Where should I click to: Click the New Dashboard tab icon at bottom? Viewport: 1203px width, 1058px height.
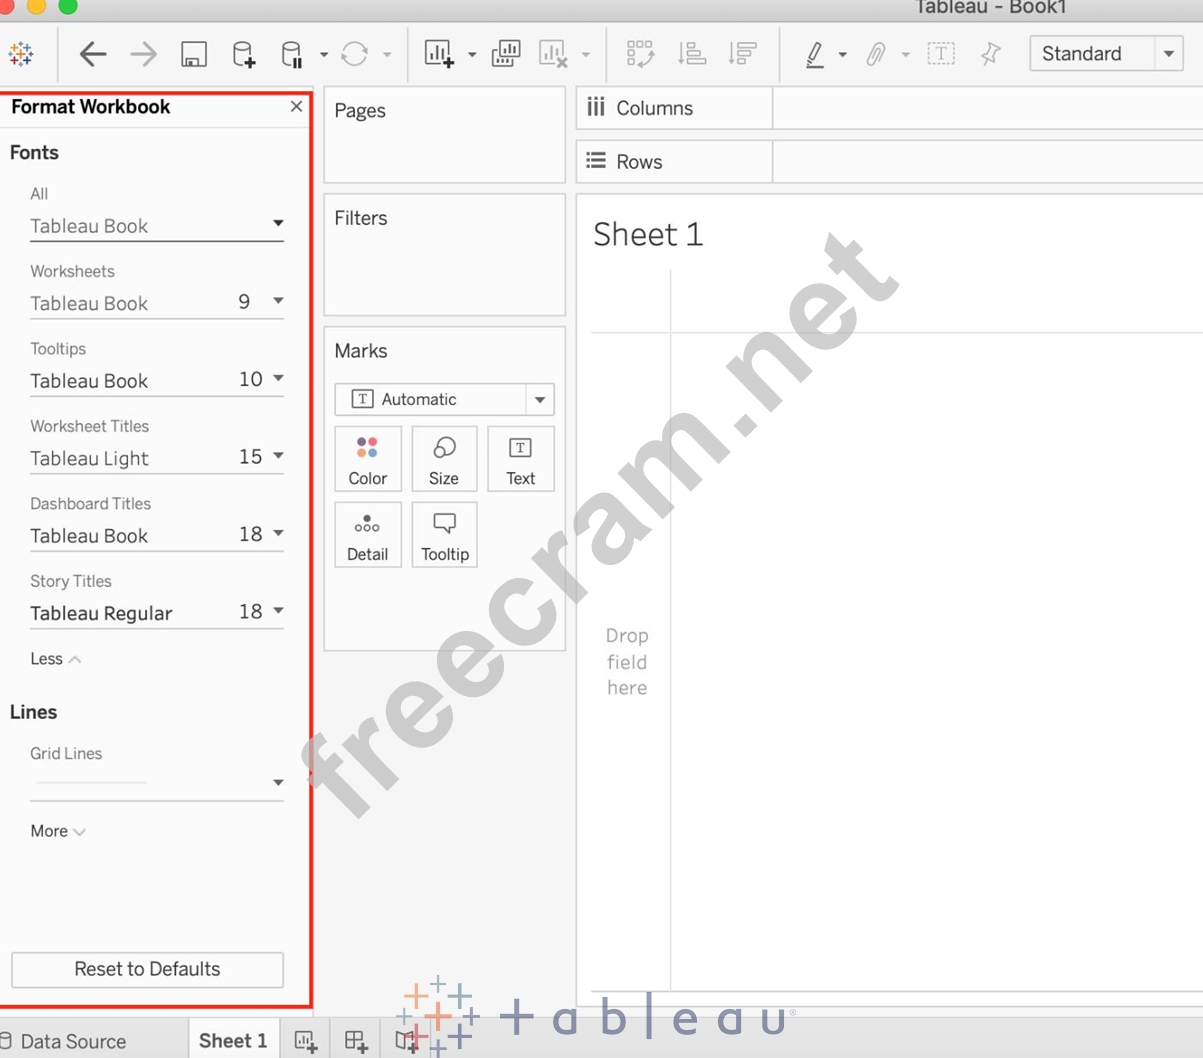(356, 1042)
